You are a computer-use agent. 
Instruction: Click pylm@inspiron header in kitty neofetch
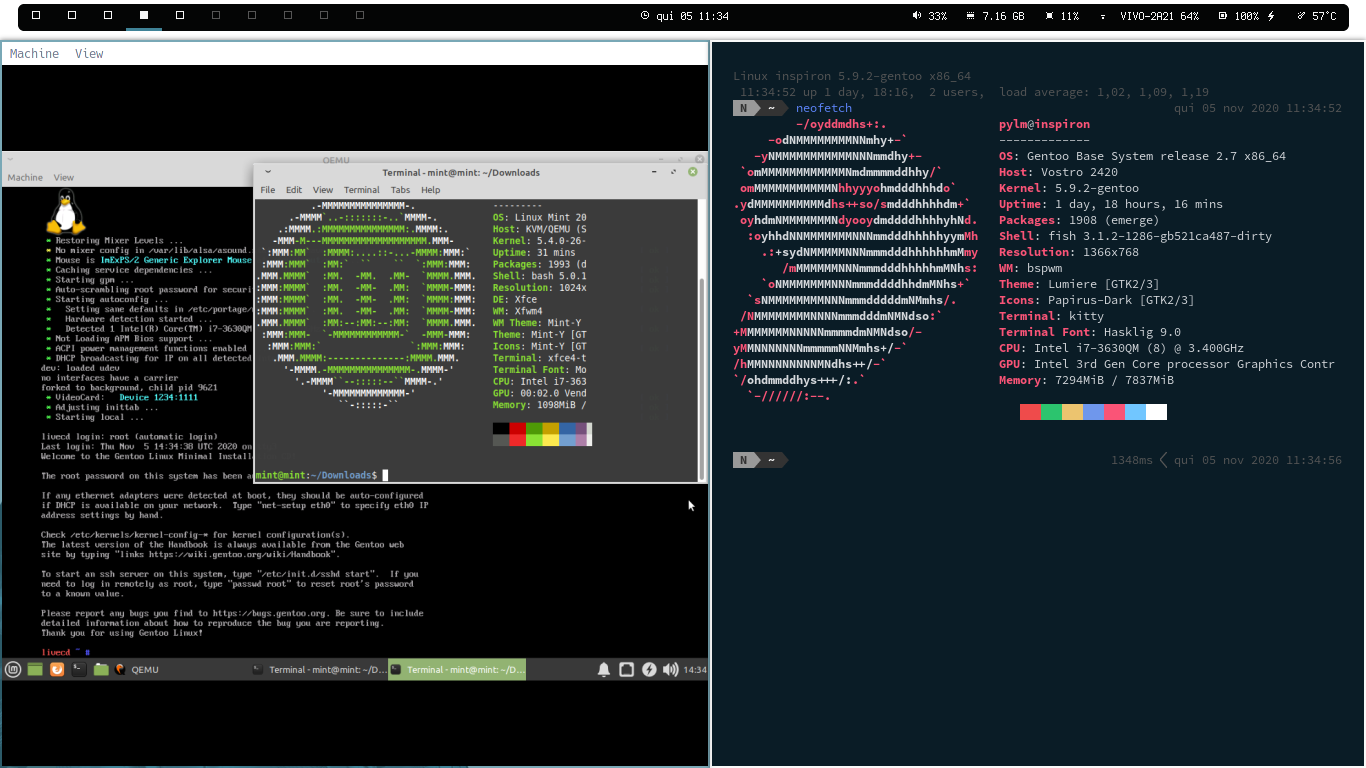pyautogui.click(x=1044, y=124)
